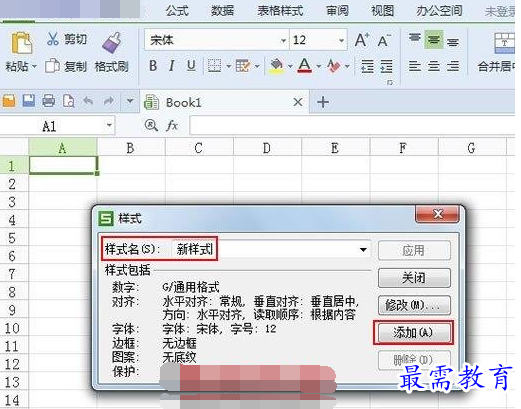Open the Name Box dropdown

coord(109,125)
